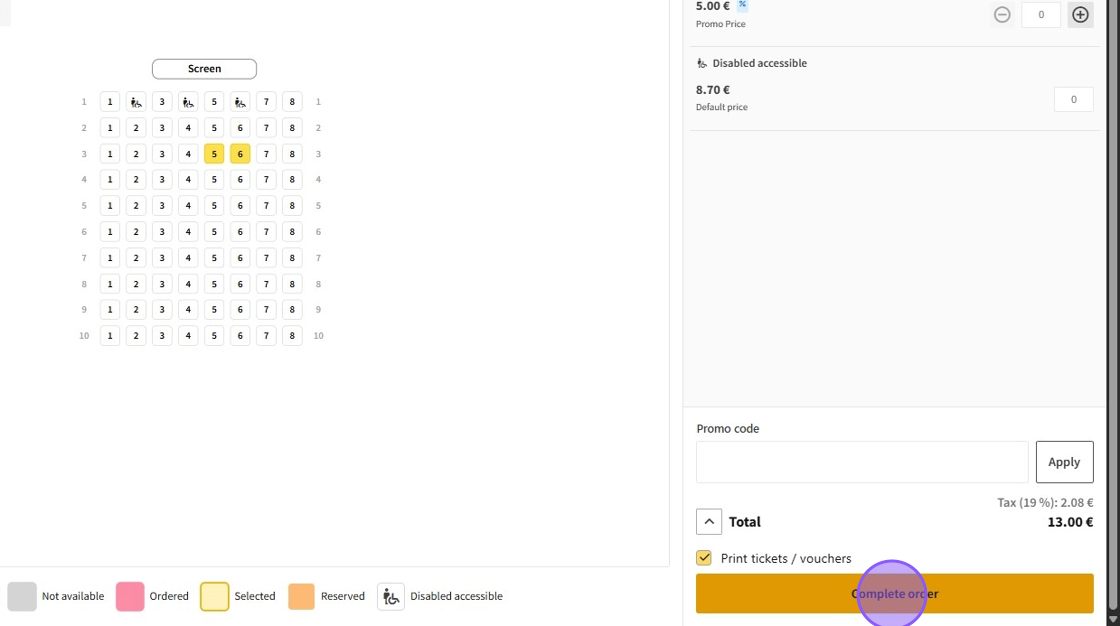Select wheelchair seat 2 in row 1
Screen dimensions: 1120x626
click(x=136, y=102)
